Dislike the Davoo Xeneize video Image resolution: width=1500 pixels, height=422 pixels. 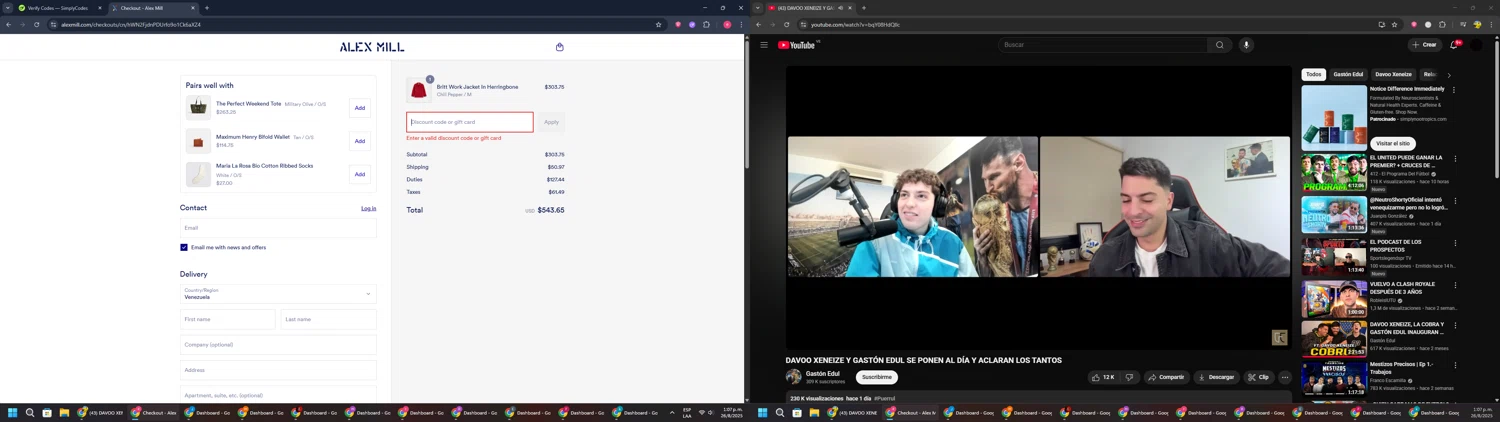point(1129,377)
